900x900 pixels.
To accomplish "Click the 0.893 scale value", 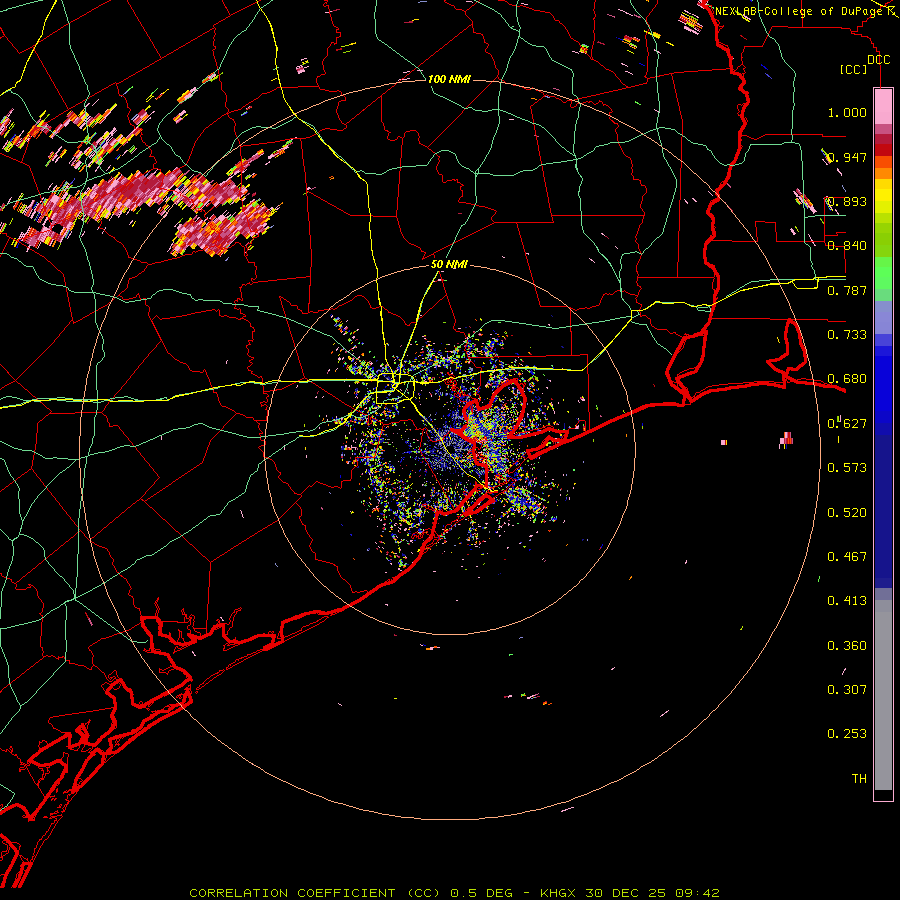I will pyautogui.click(x=847, y=201).
